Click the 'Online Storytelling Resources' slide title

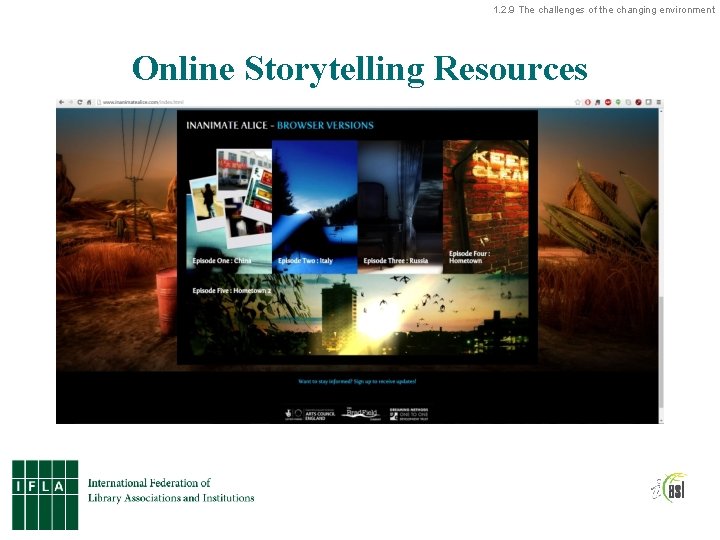360,68
